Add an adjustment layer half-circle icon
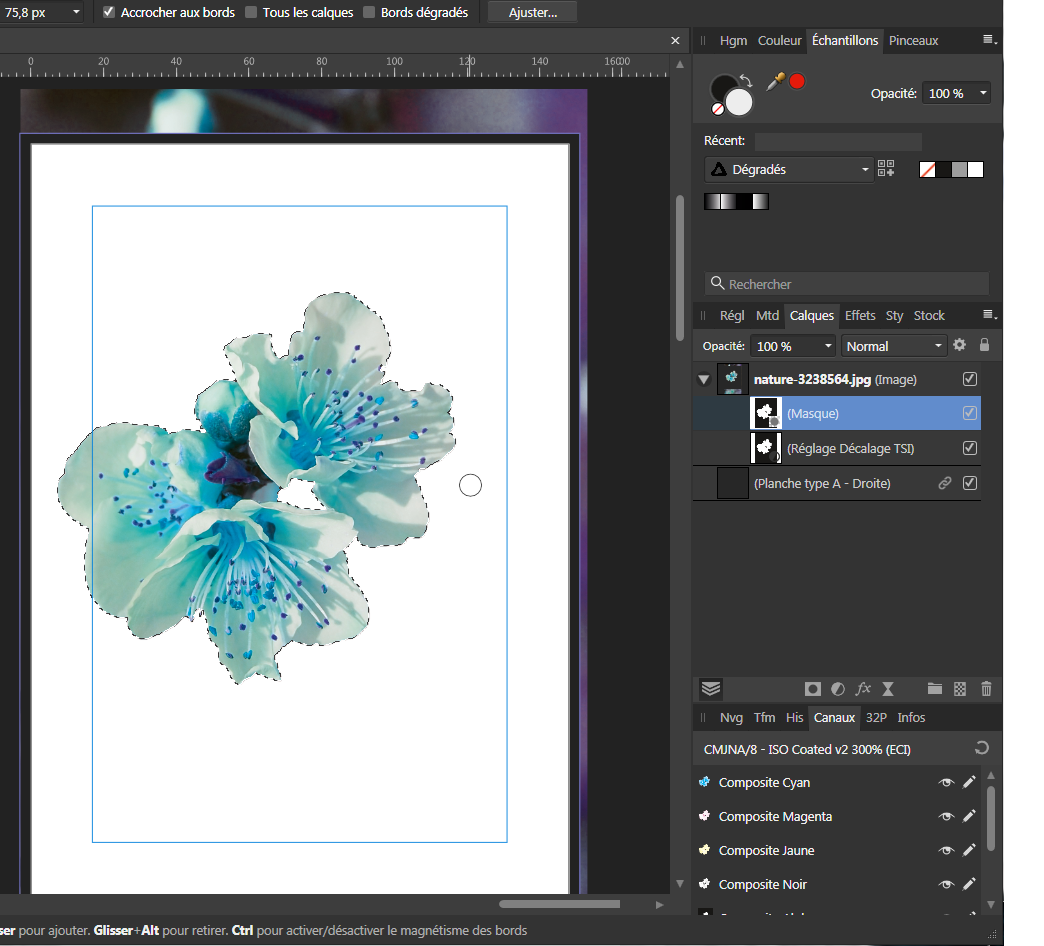The width and height of the screenshot is (1044, 946). tap(838, 689)
